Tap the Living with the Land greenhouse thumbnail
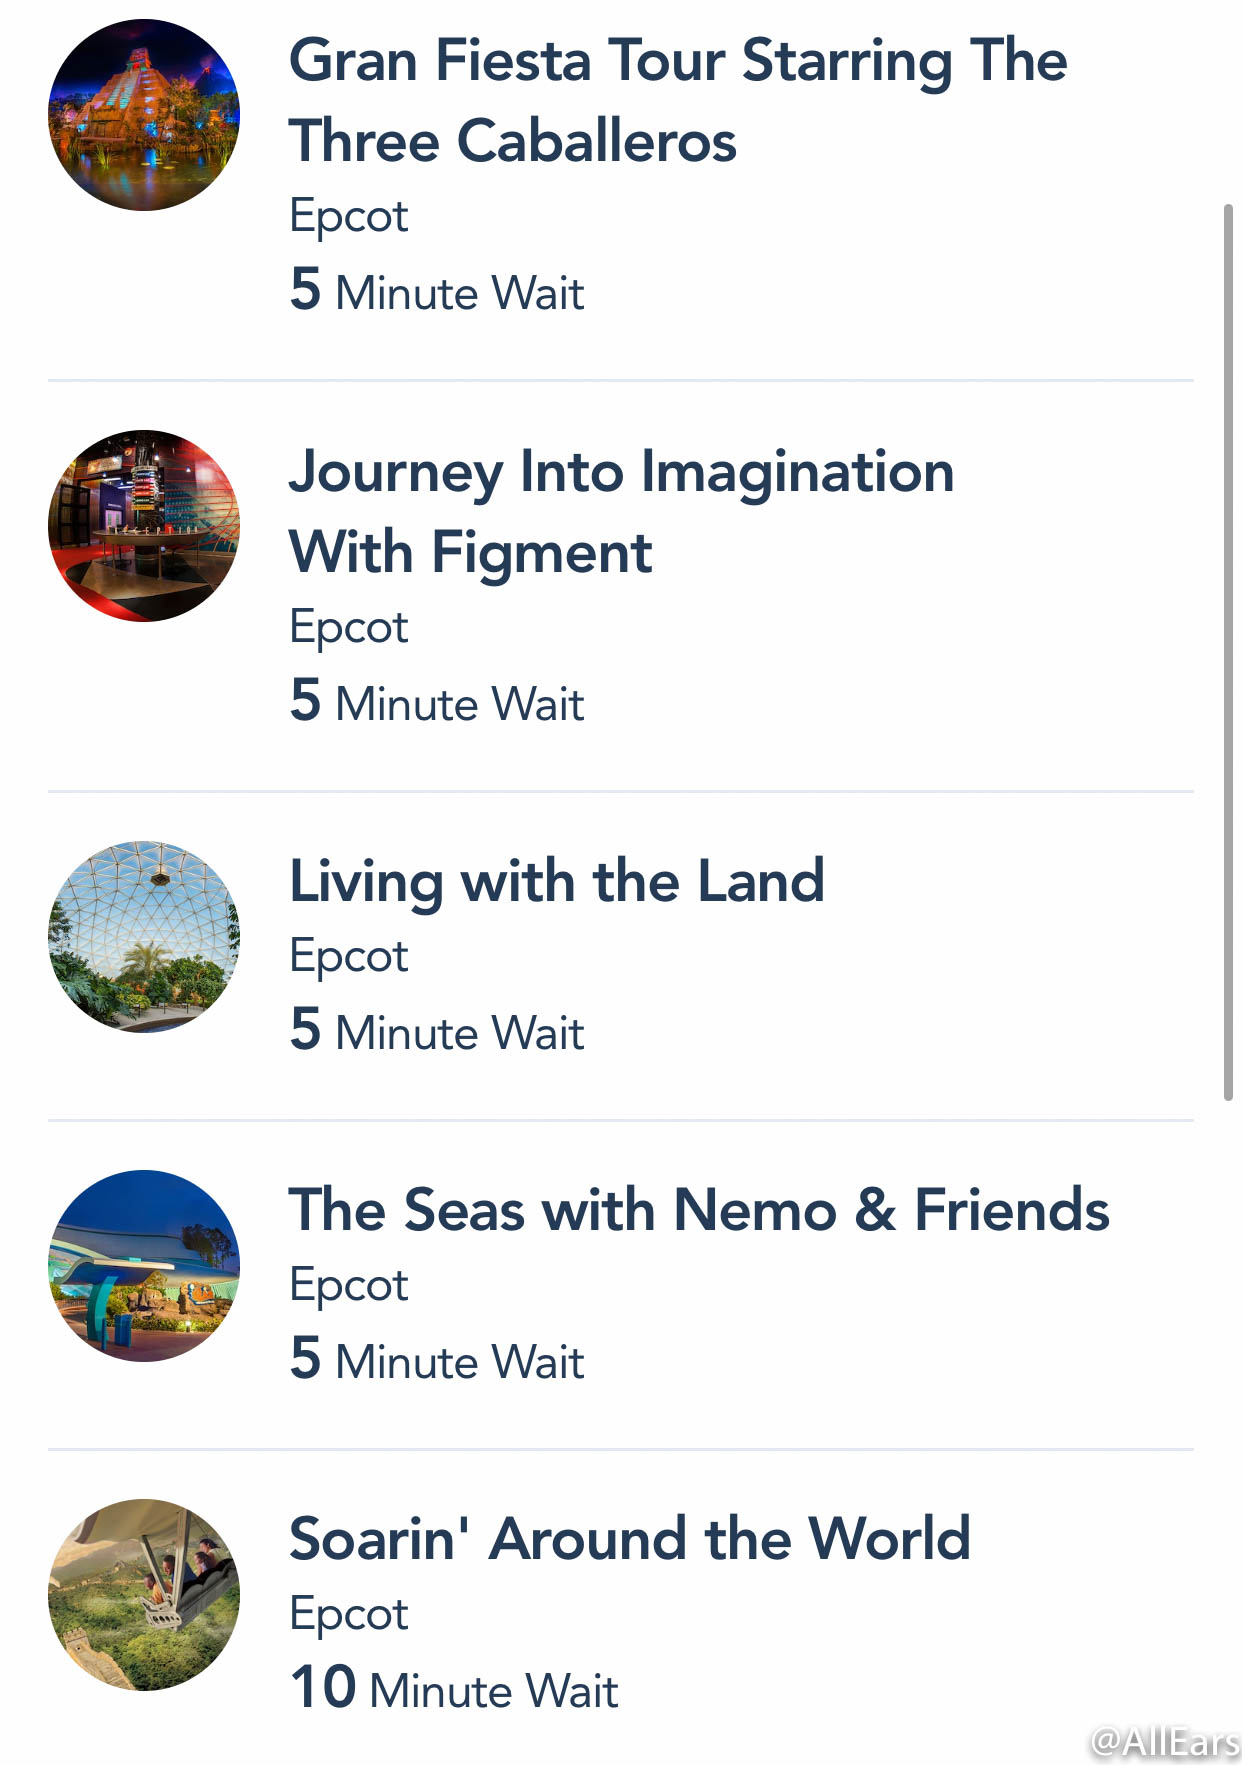This screenshot has height=1765, width=1242. 144,937
